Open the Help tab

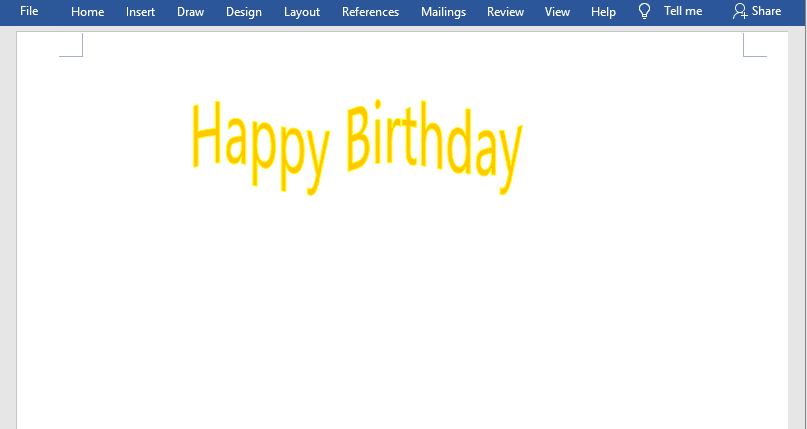603,12
